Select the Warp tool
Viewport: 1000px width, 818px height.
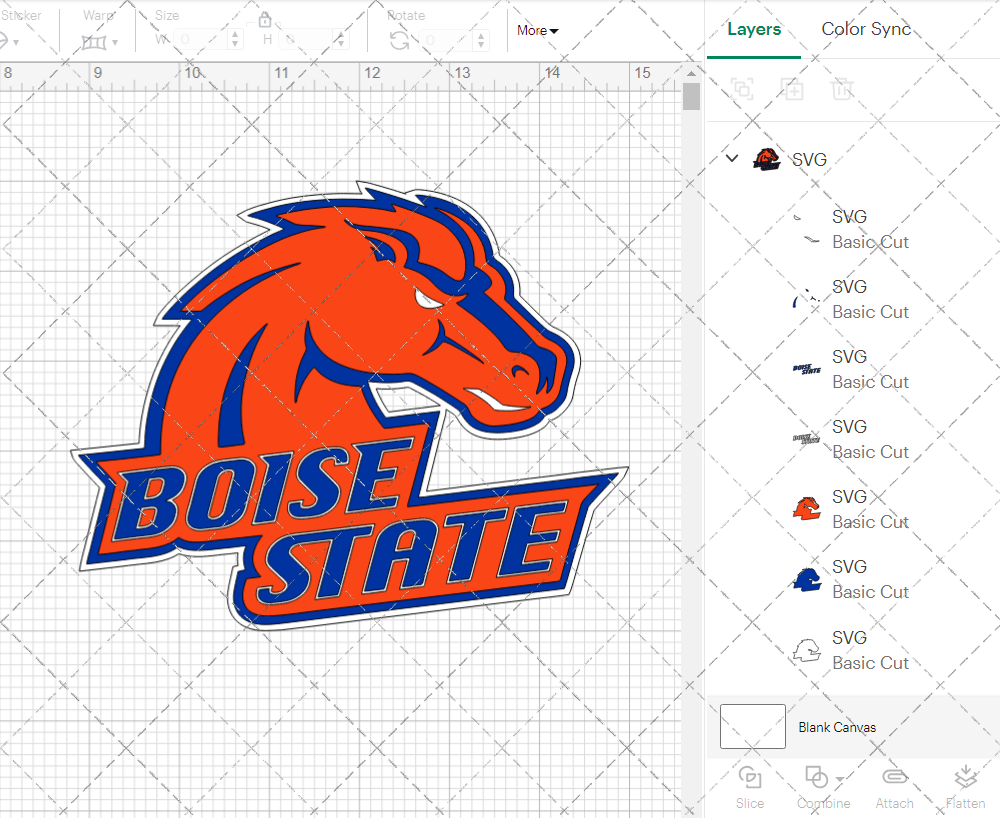pos(95,40)
